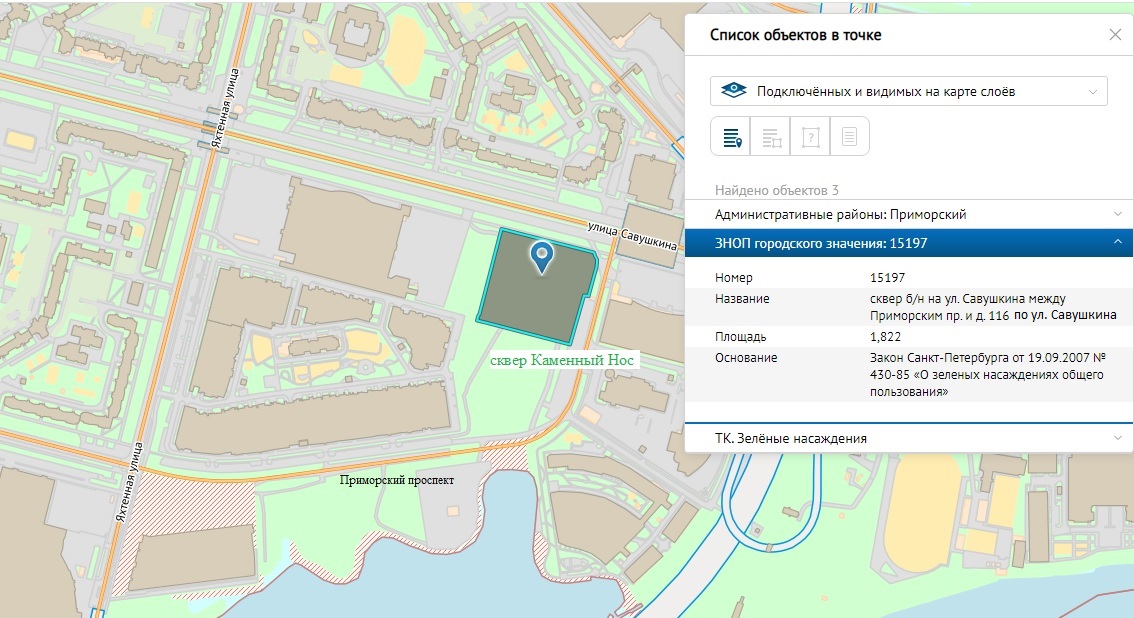Click the document report icon
The image size is (1134, 618).
click(849, 137)
